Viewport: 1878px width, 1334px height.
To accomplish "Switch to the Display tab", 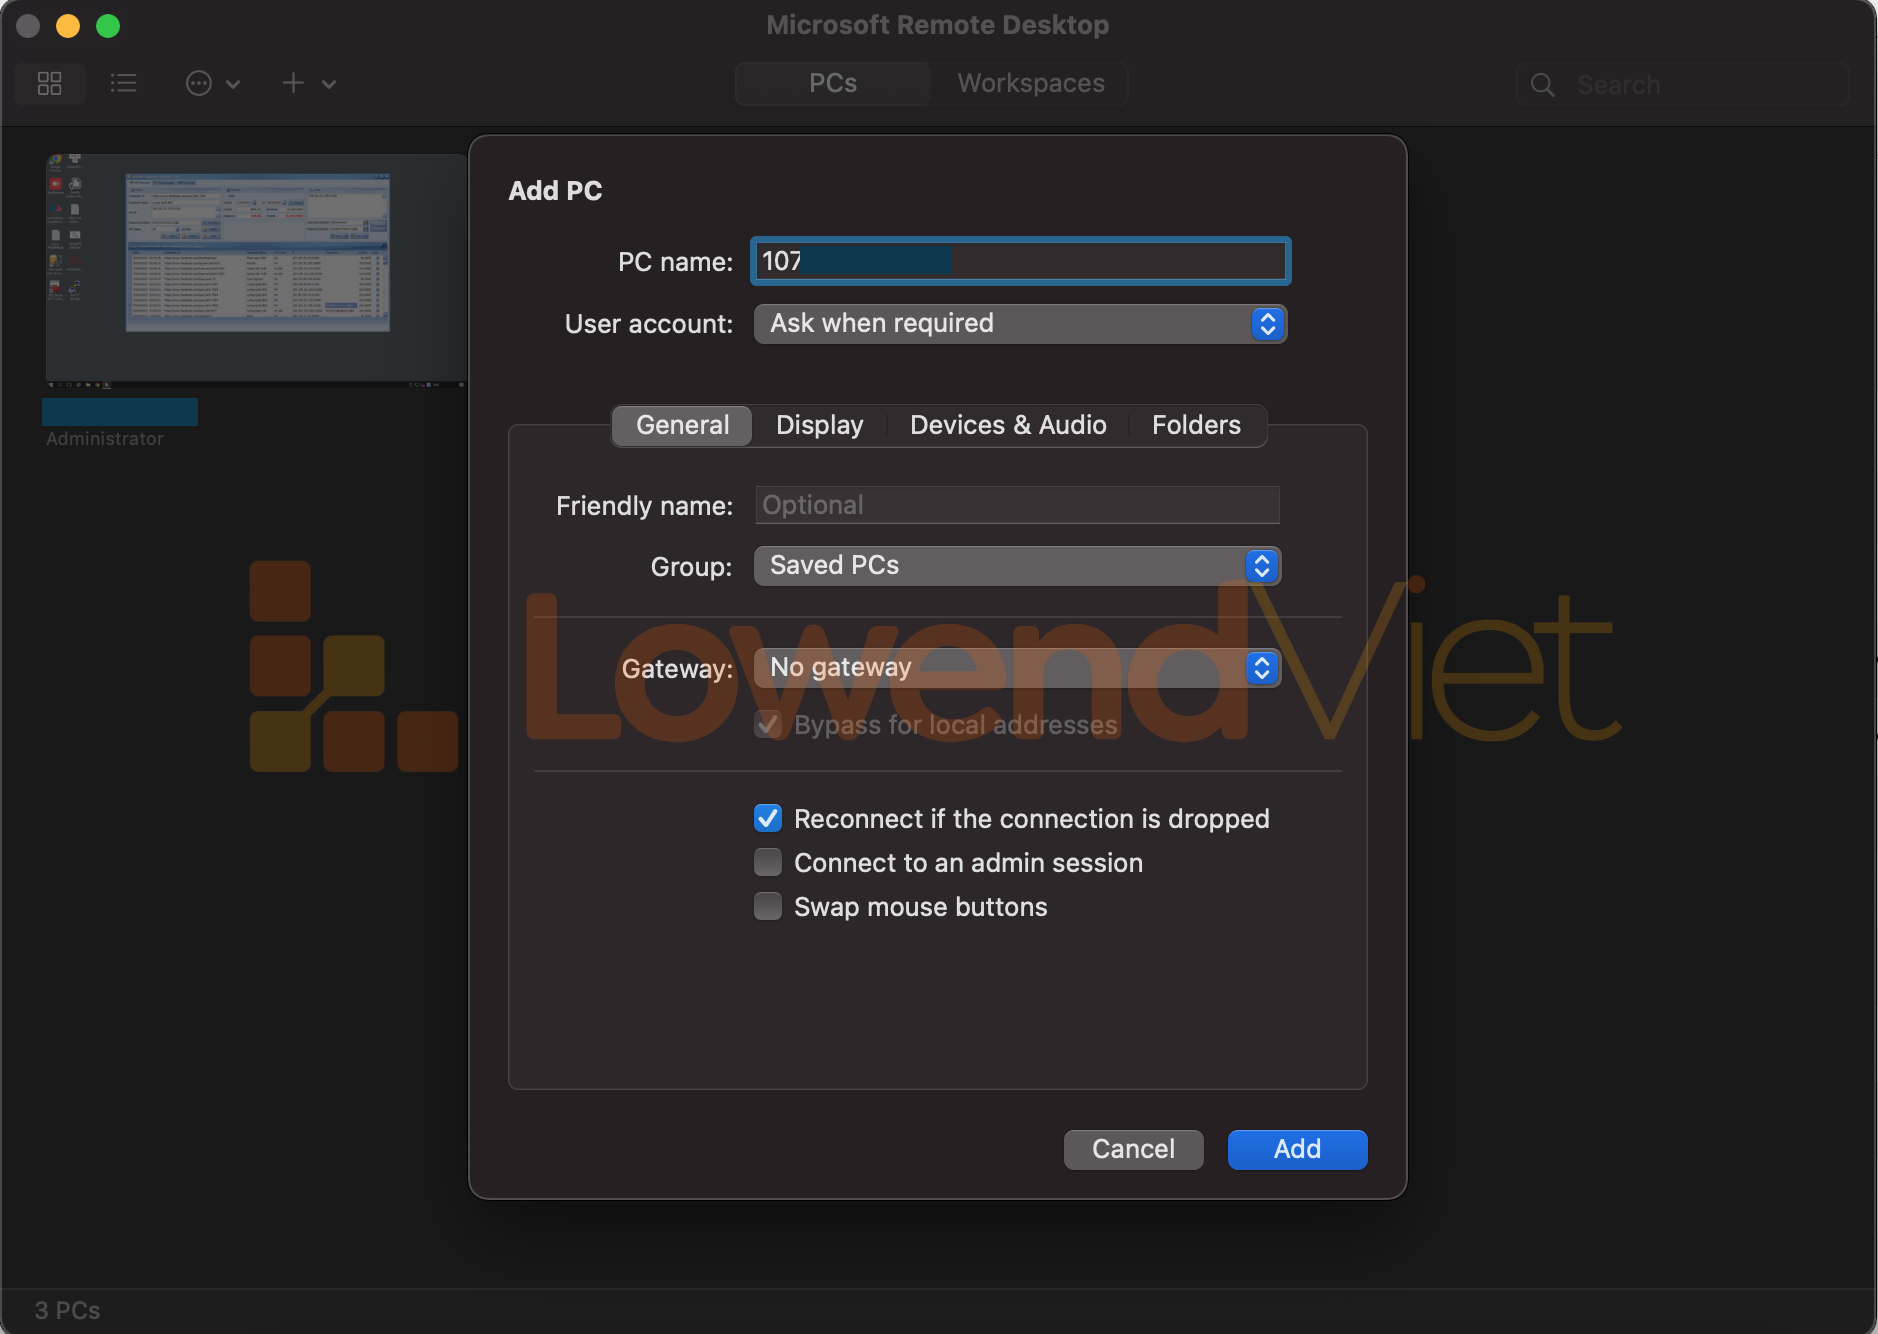I will [x=819, y=425].
